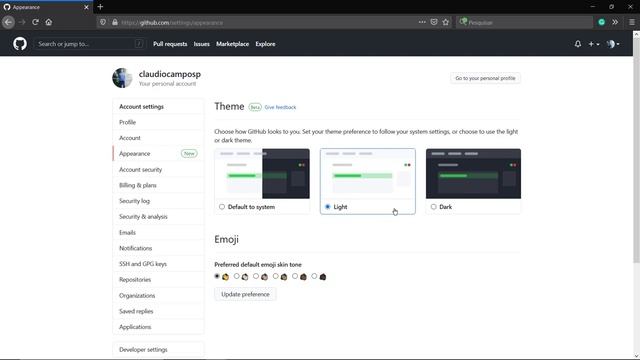Click Go to your personal profile
Screen dimensions: 640x360
pyautogui.click(x=485, y=78)
